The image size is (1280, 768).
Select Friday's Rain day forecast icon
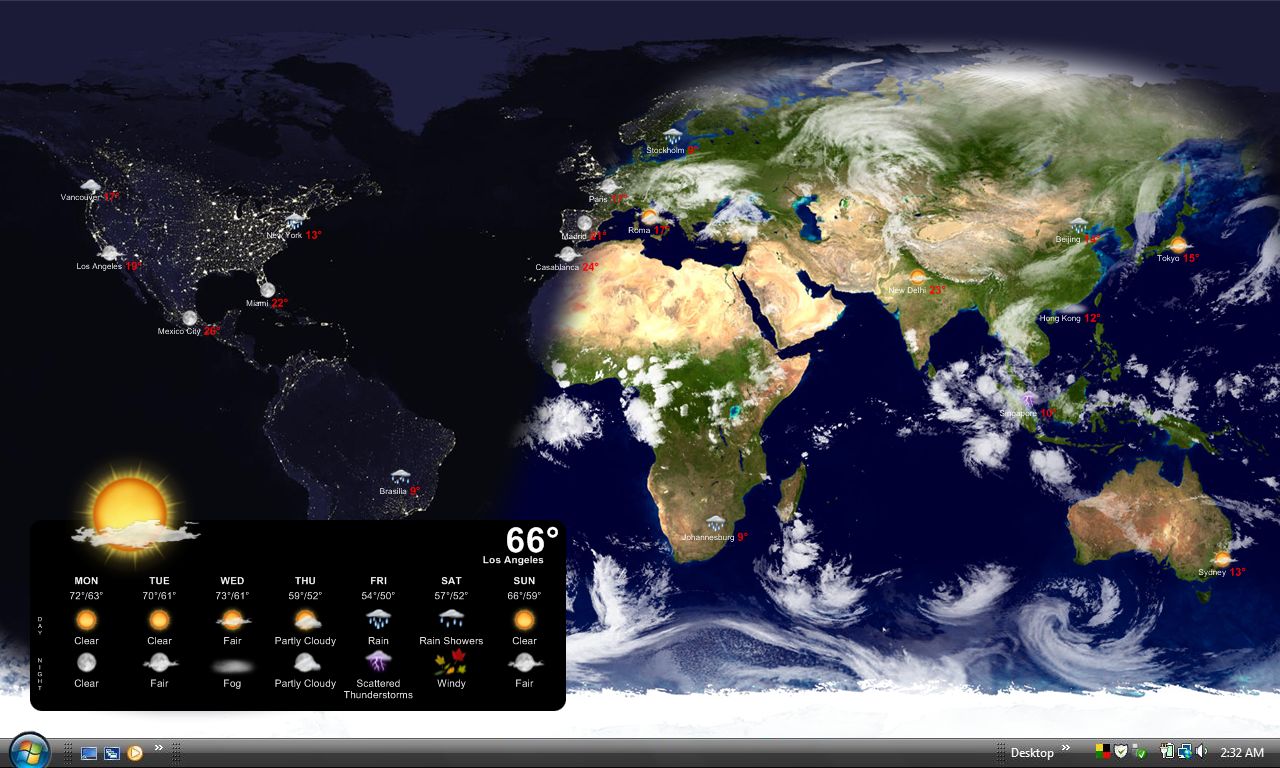378,619
